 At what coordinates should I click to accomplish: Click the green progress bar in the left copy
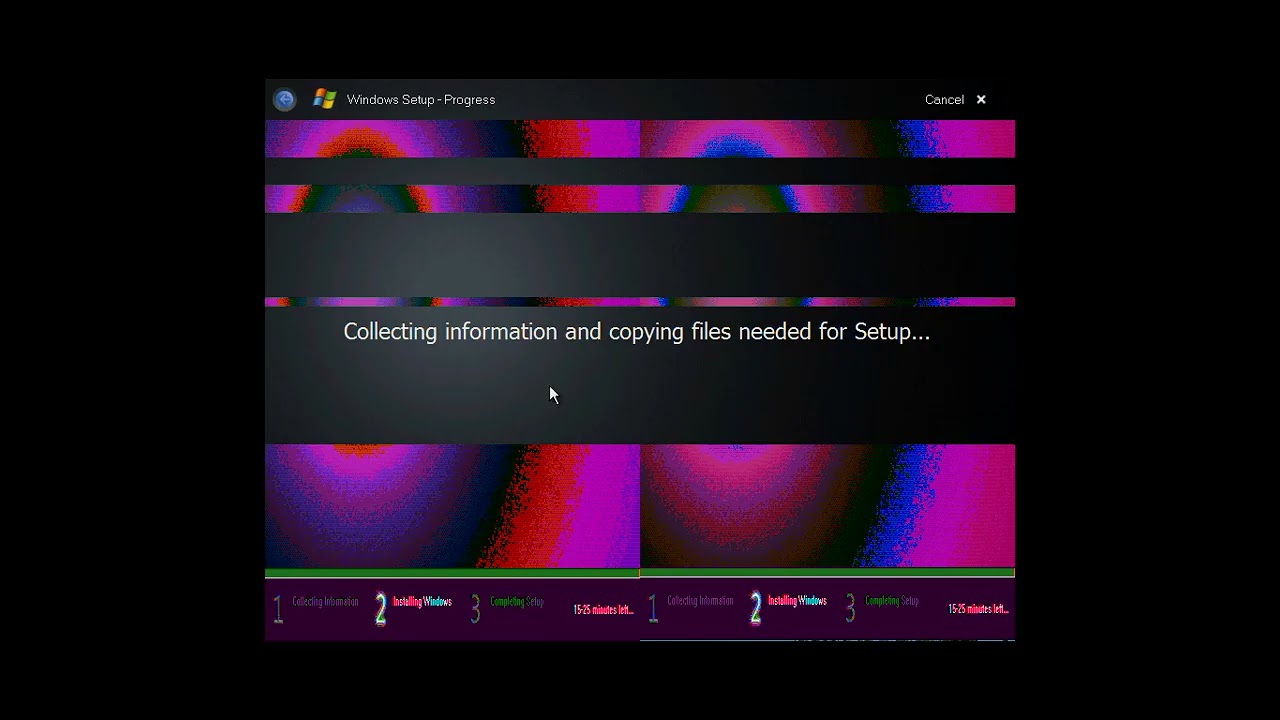[x=452, y=574]
